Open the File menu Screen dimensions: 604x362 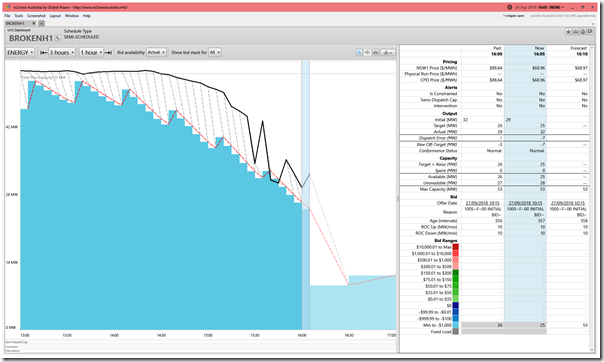click(x=7, y=16)
